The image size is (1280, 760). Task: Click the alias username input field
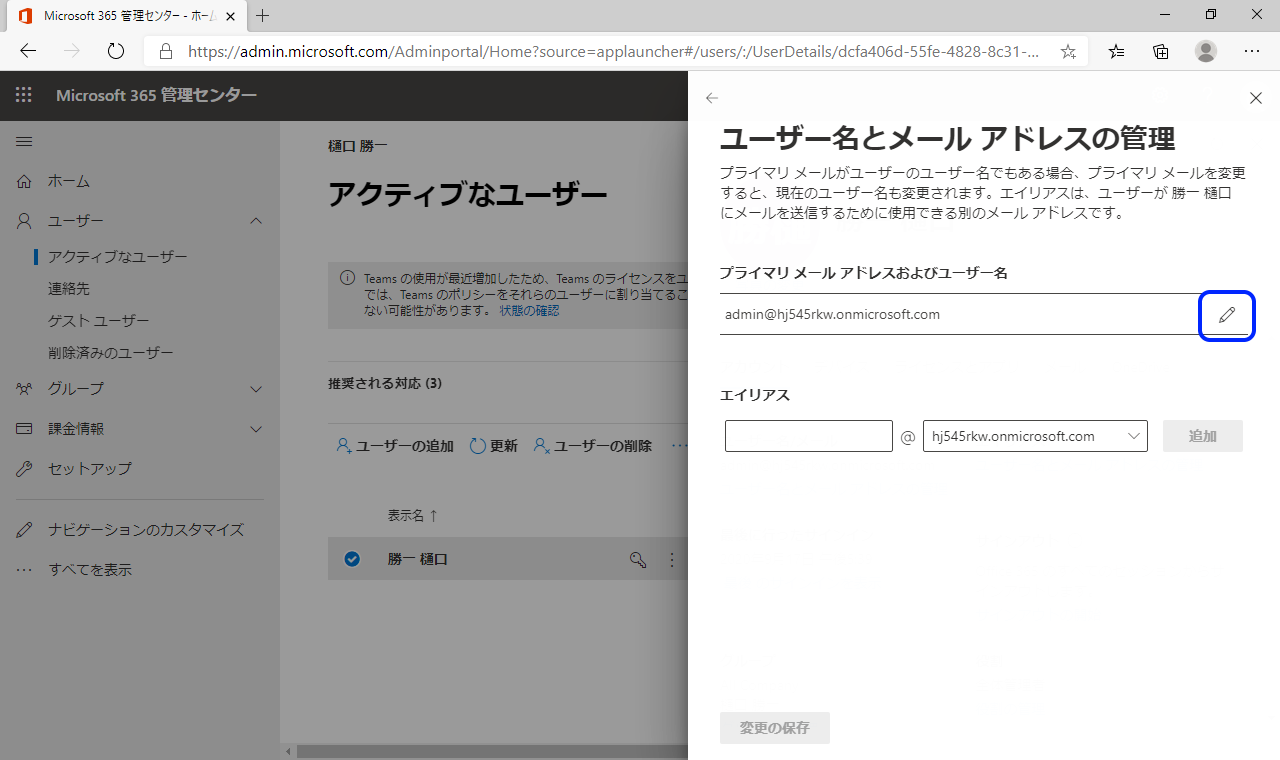click(809, 436)
